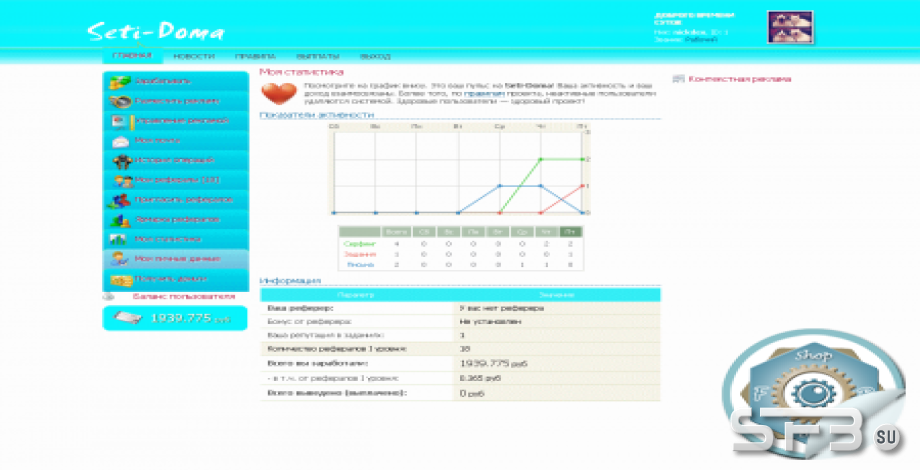The image size is (920, 470).
Task: Open the История операций sidebar icon
Action: click(122, 161)
